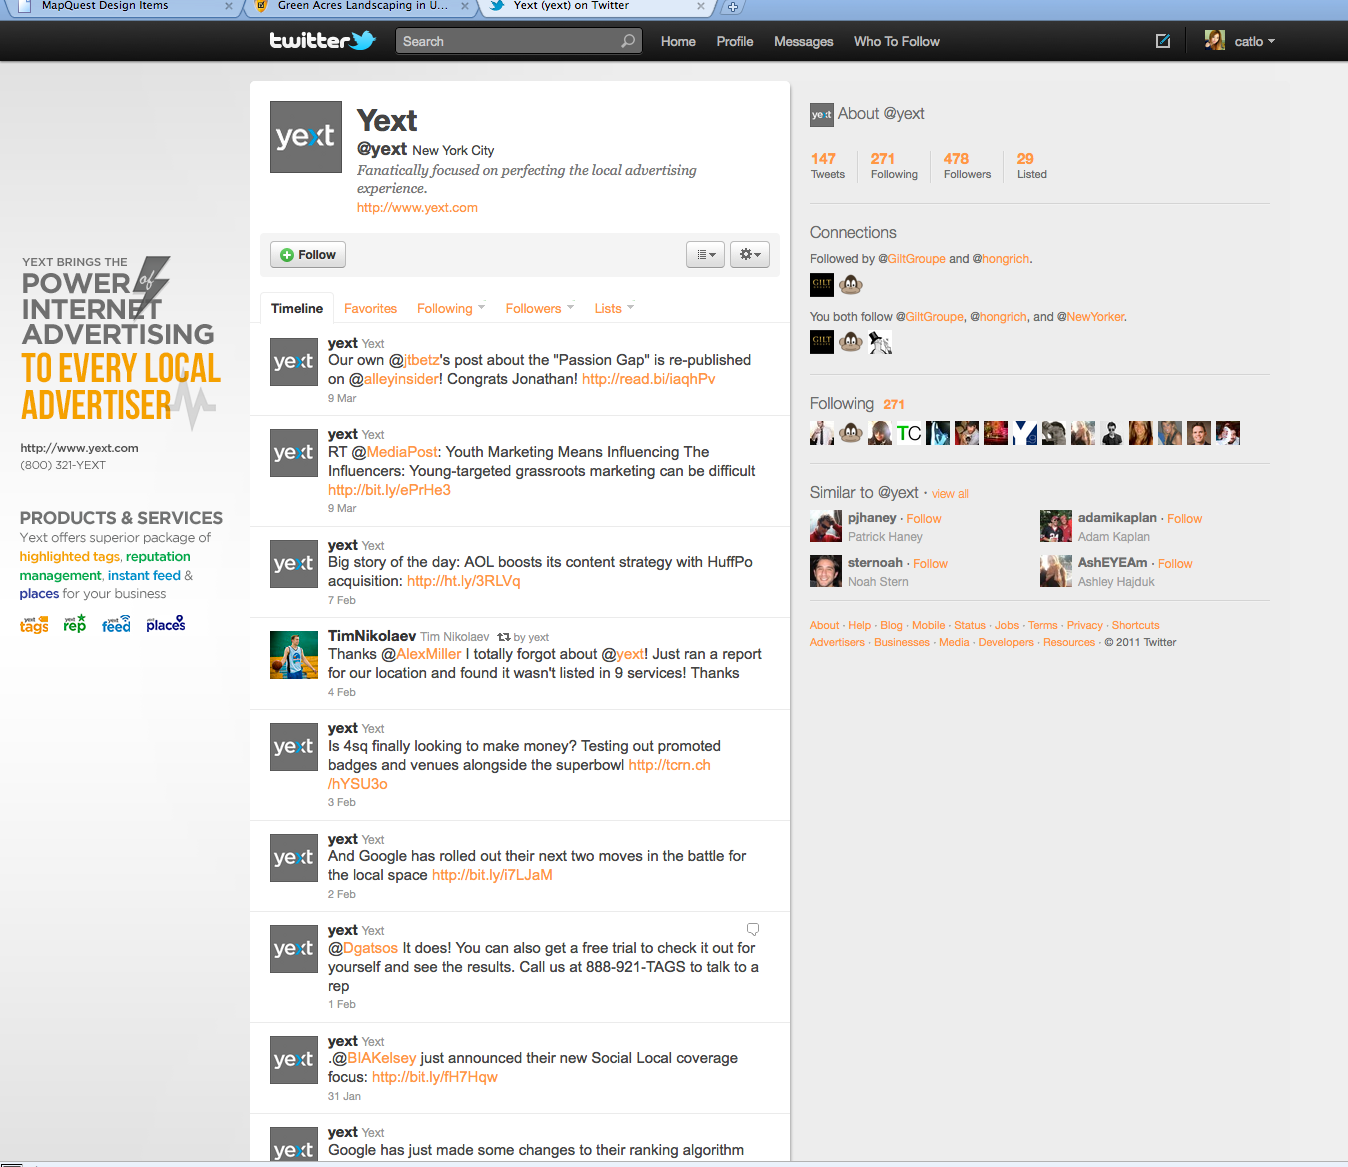Go to Home in the top navigation
Viewport: 1348px width, 1167px height.
point(678,41)
